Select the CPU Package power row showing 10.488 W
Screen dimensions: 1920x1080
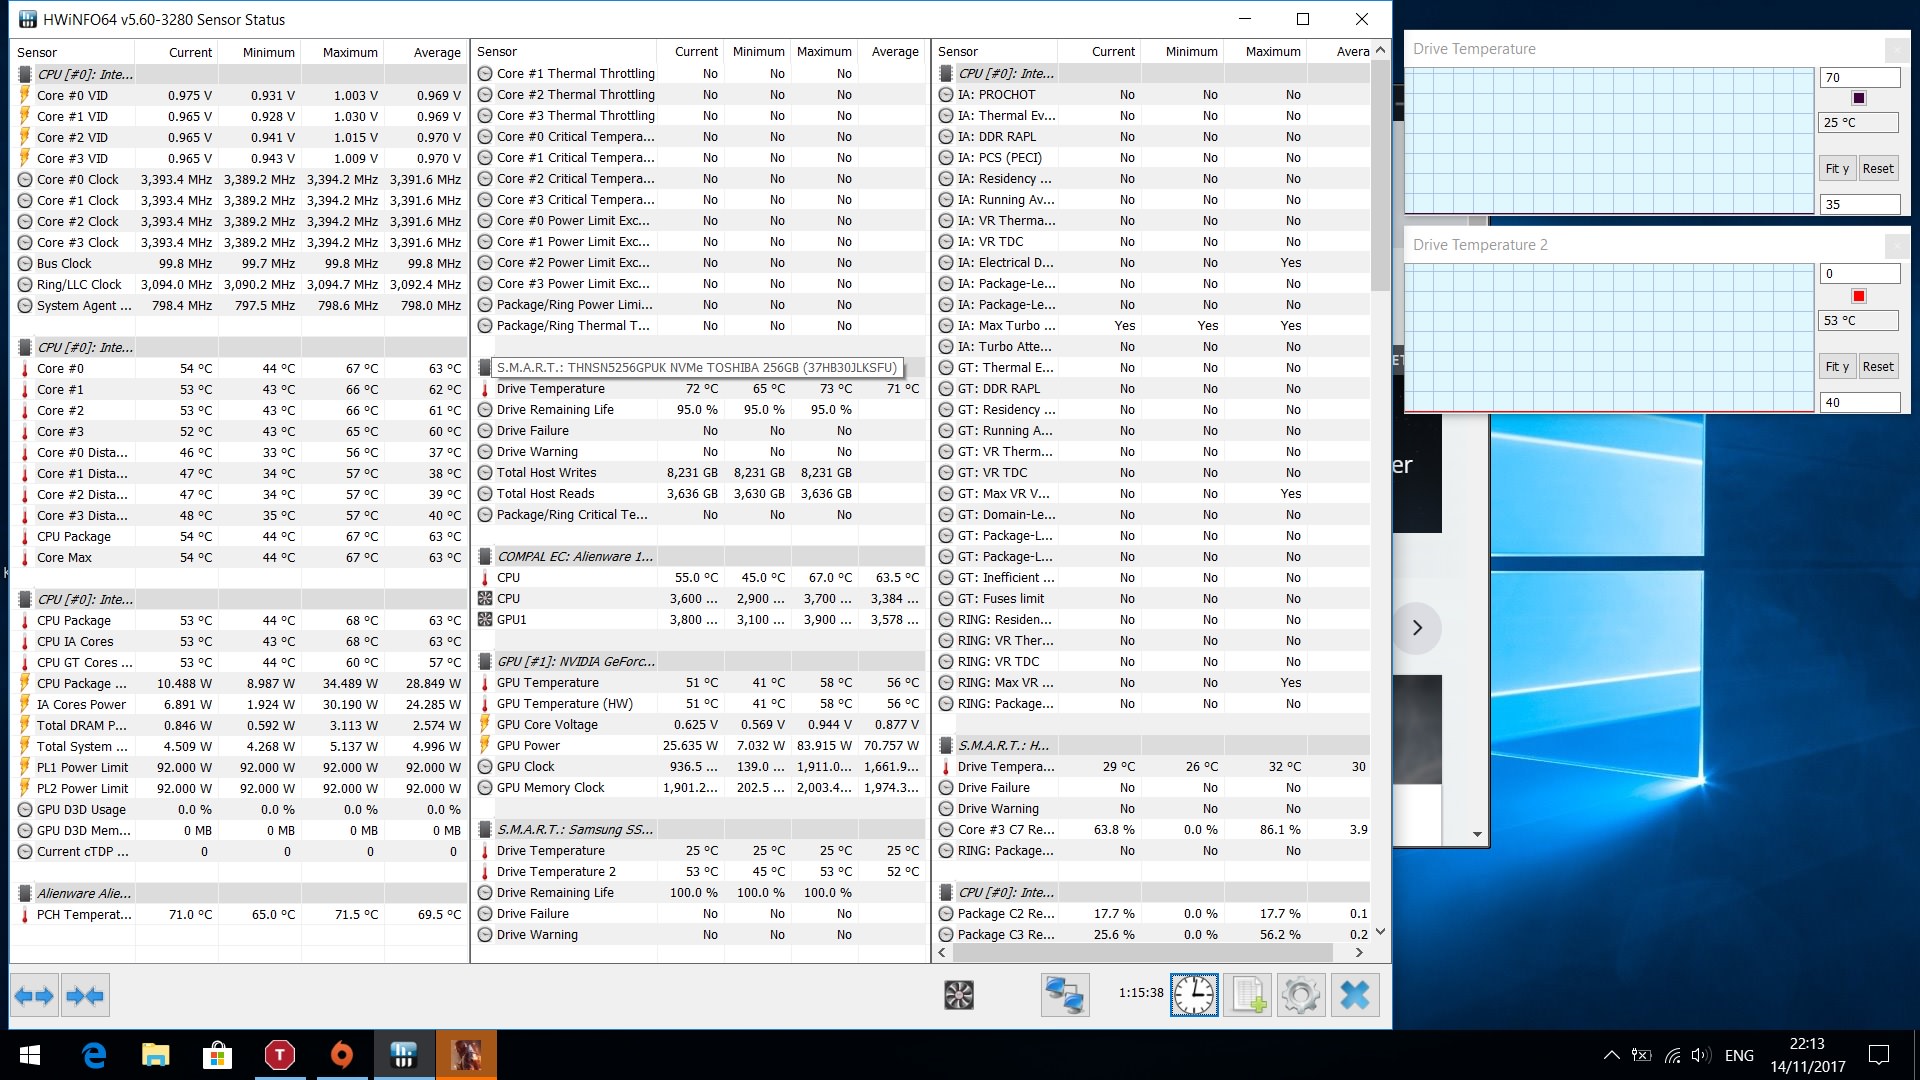tap(240, 684)
